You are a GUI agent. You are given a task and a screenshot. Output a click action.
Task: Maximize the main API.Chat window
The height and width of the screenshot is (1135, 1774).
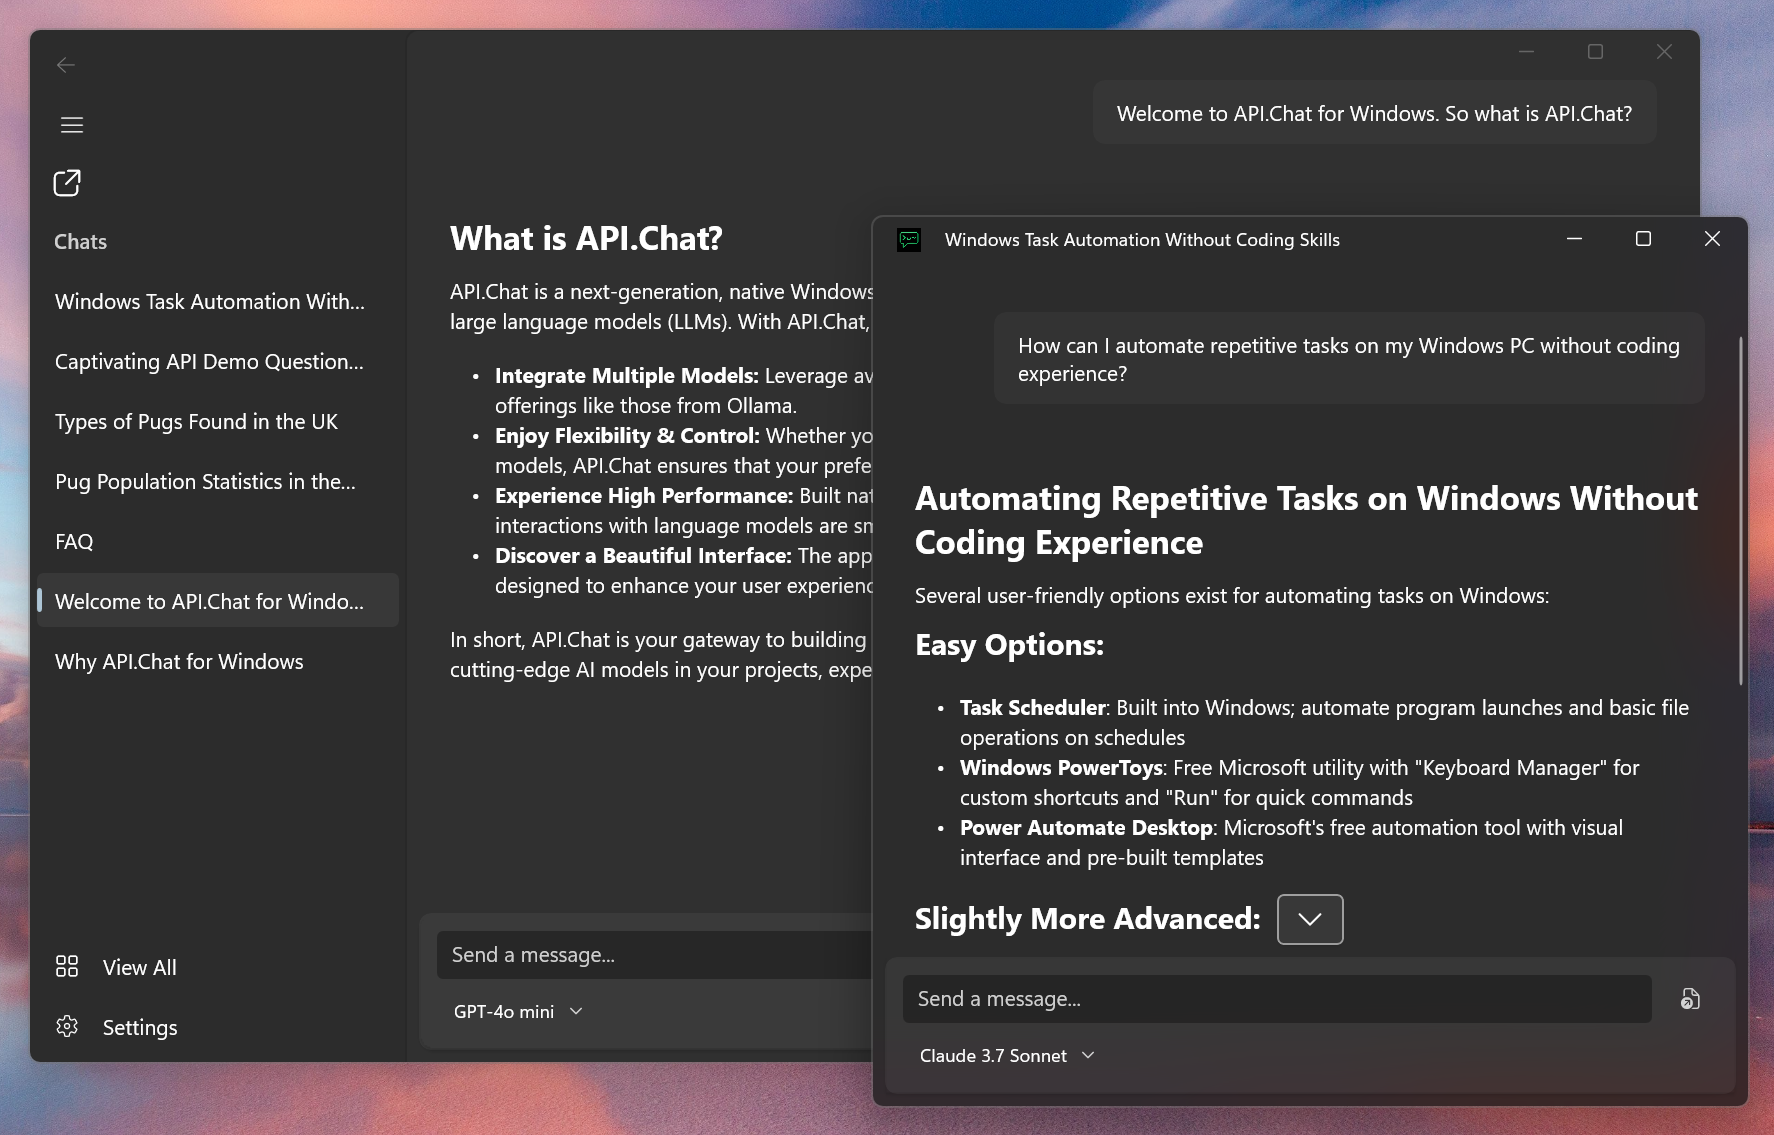coord(1595,51)
